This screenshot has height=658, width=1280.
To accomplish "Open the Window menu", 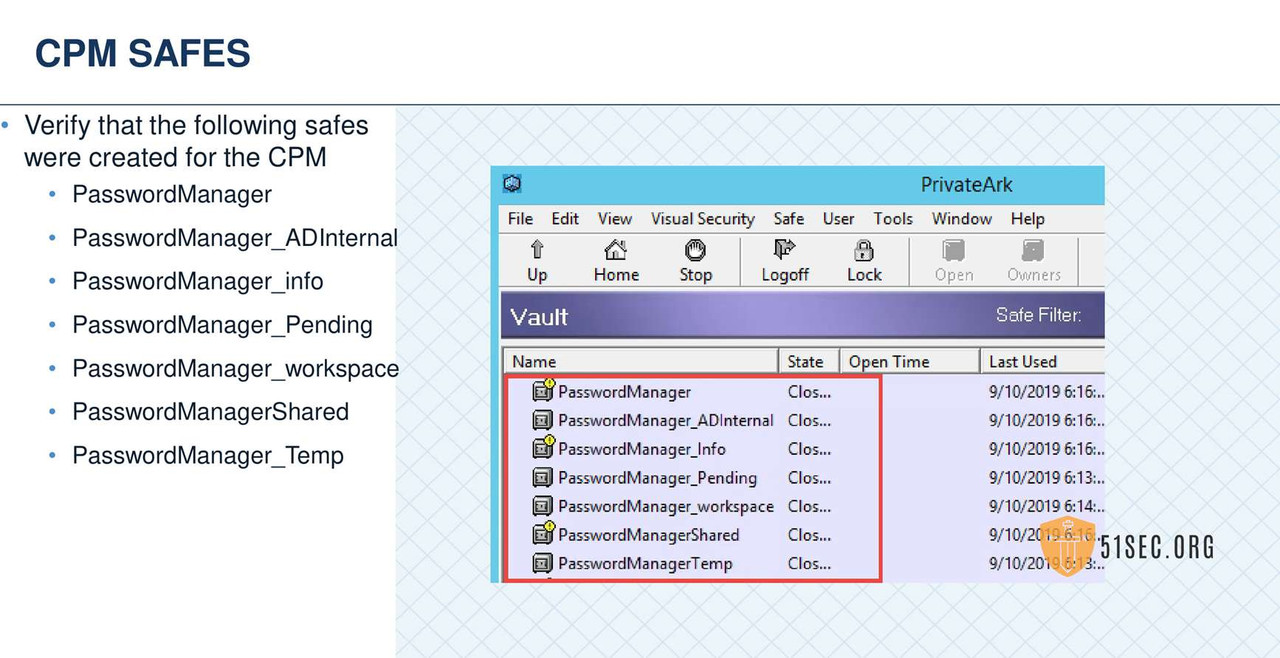I will (962, 218).
